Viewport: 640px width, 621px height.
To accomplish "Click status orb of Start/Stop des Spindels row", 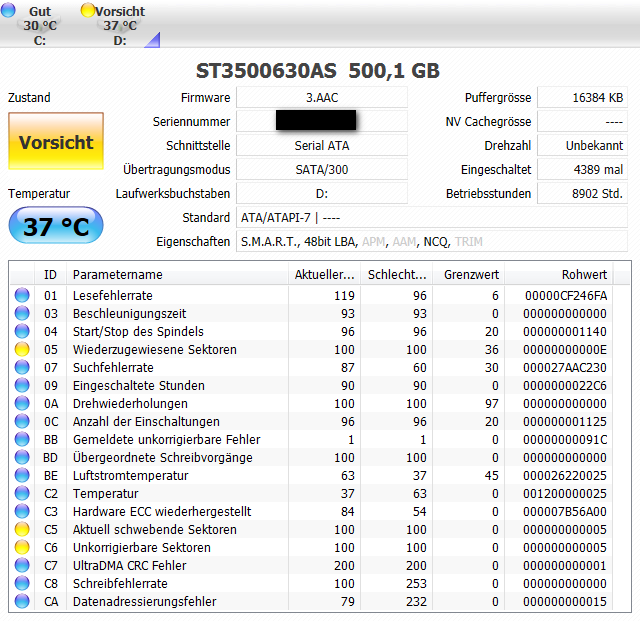I will coord(22,331).
